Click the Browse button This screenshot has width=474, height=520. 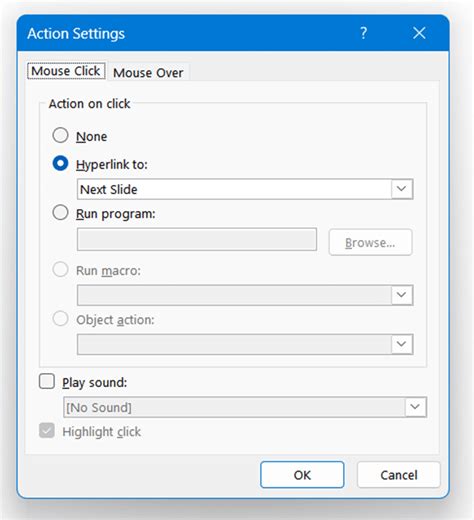(x=370, y=242)
